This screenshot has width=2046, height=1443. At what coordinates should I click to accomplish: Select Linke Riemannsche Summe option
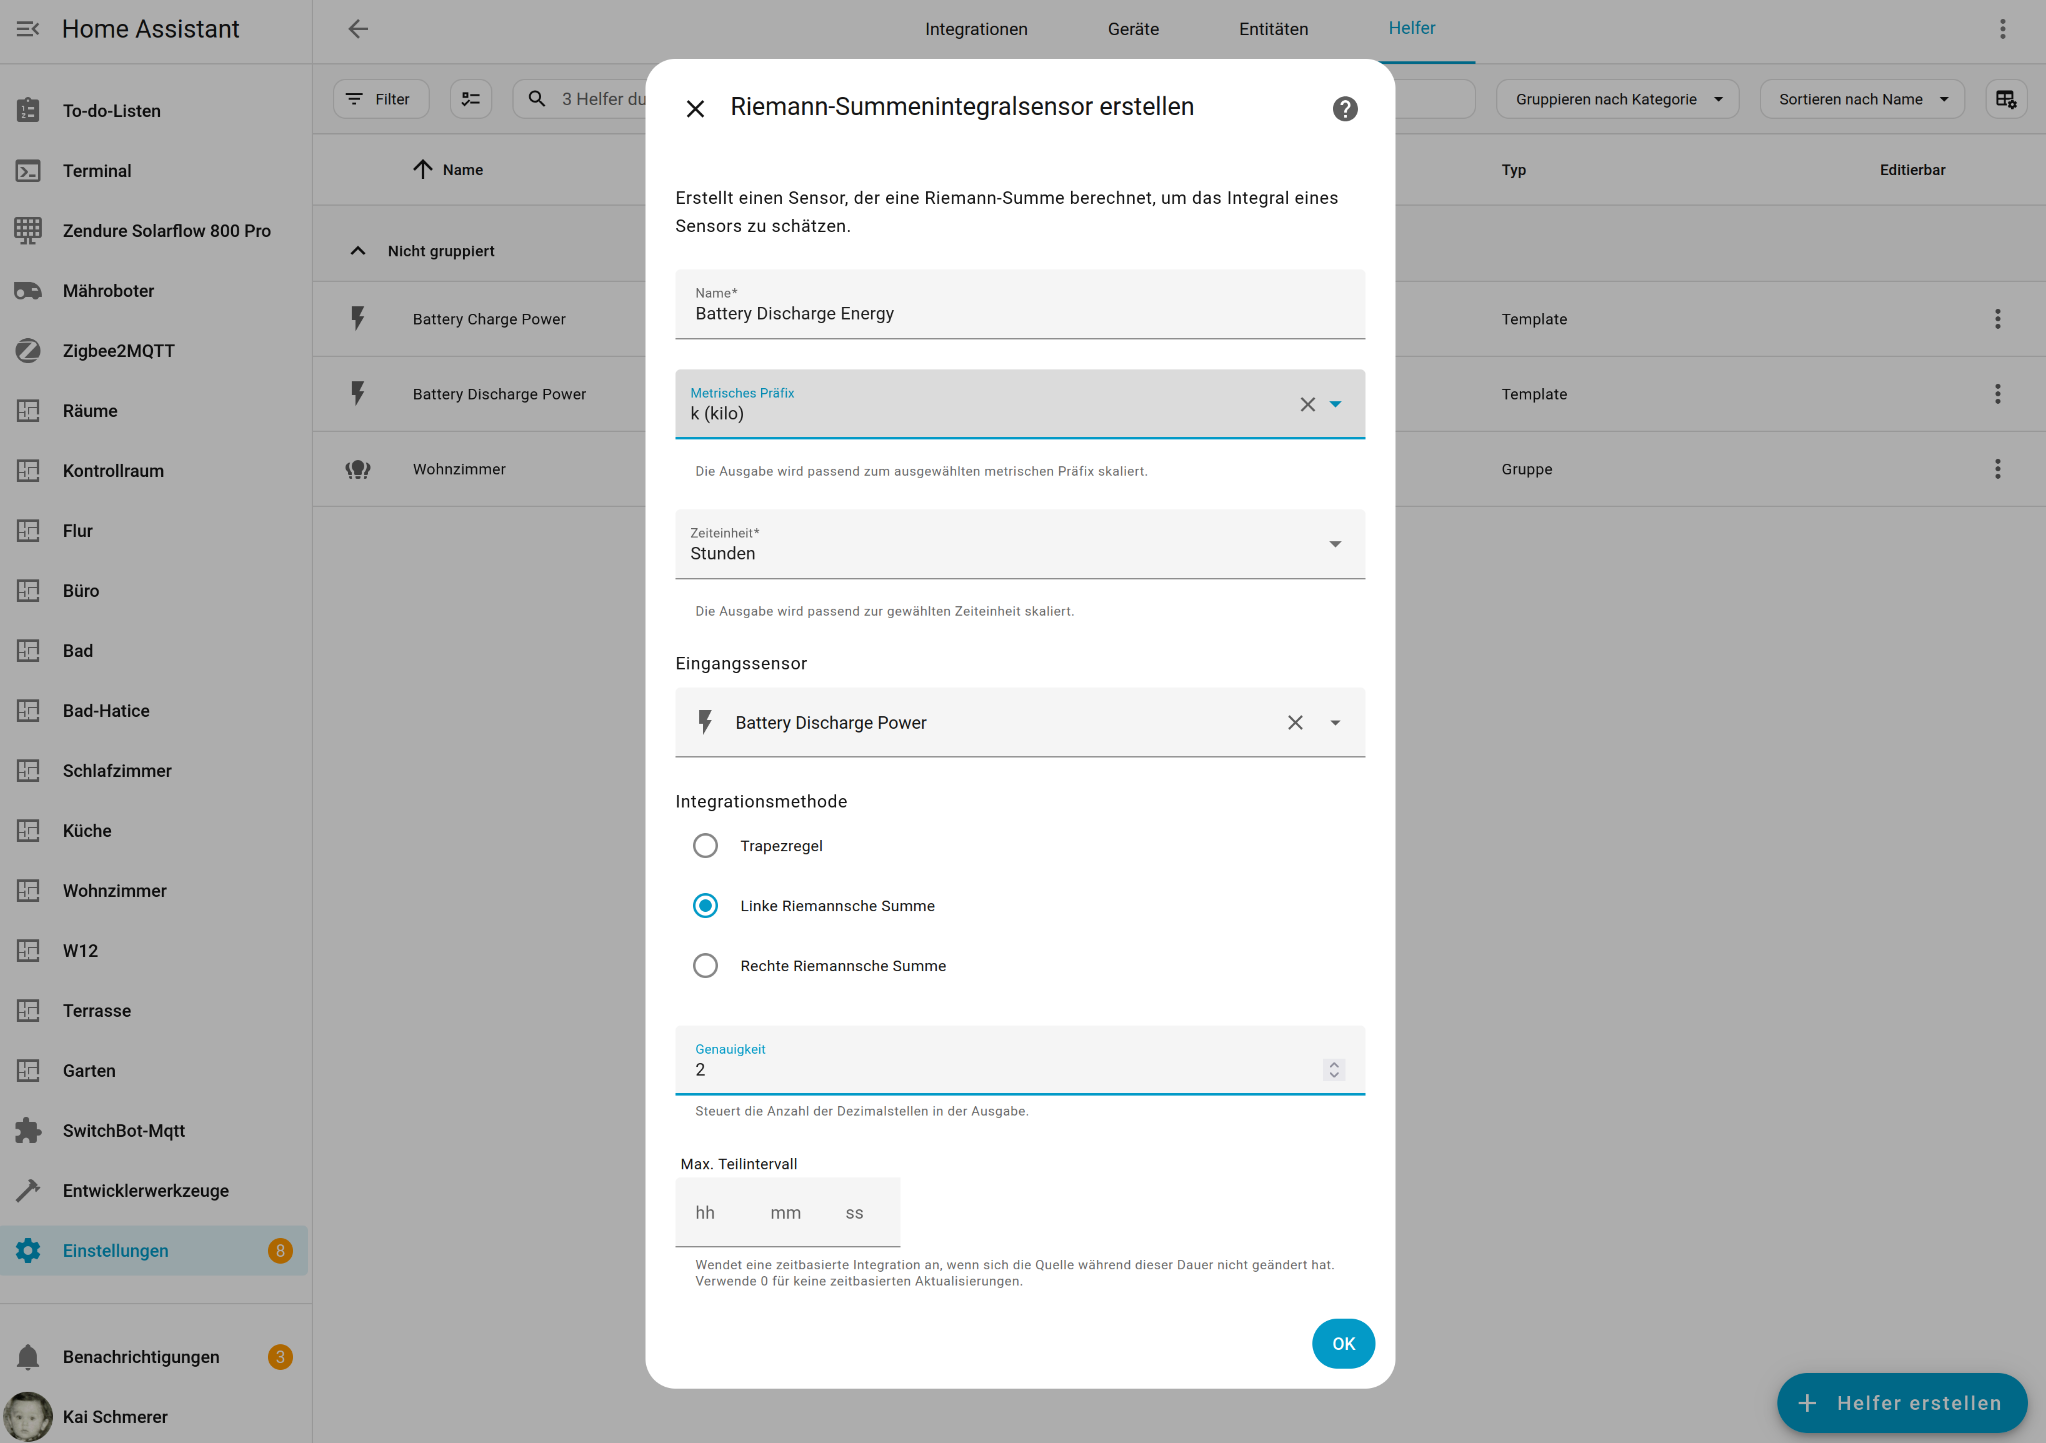pos(705,906)
